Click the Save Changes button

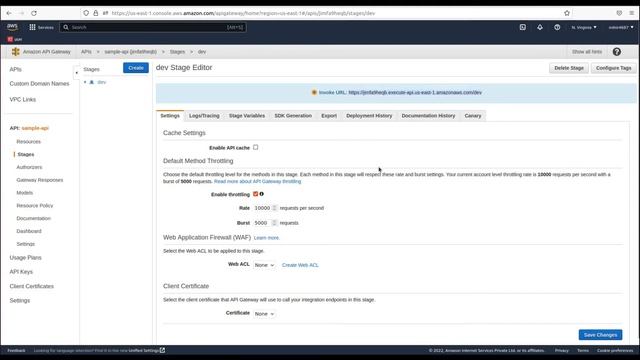tap(600, 335)
